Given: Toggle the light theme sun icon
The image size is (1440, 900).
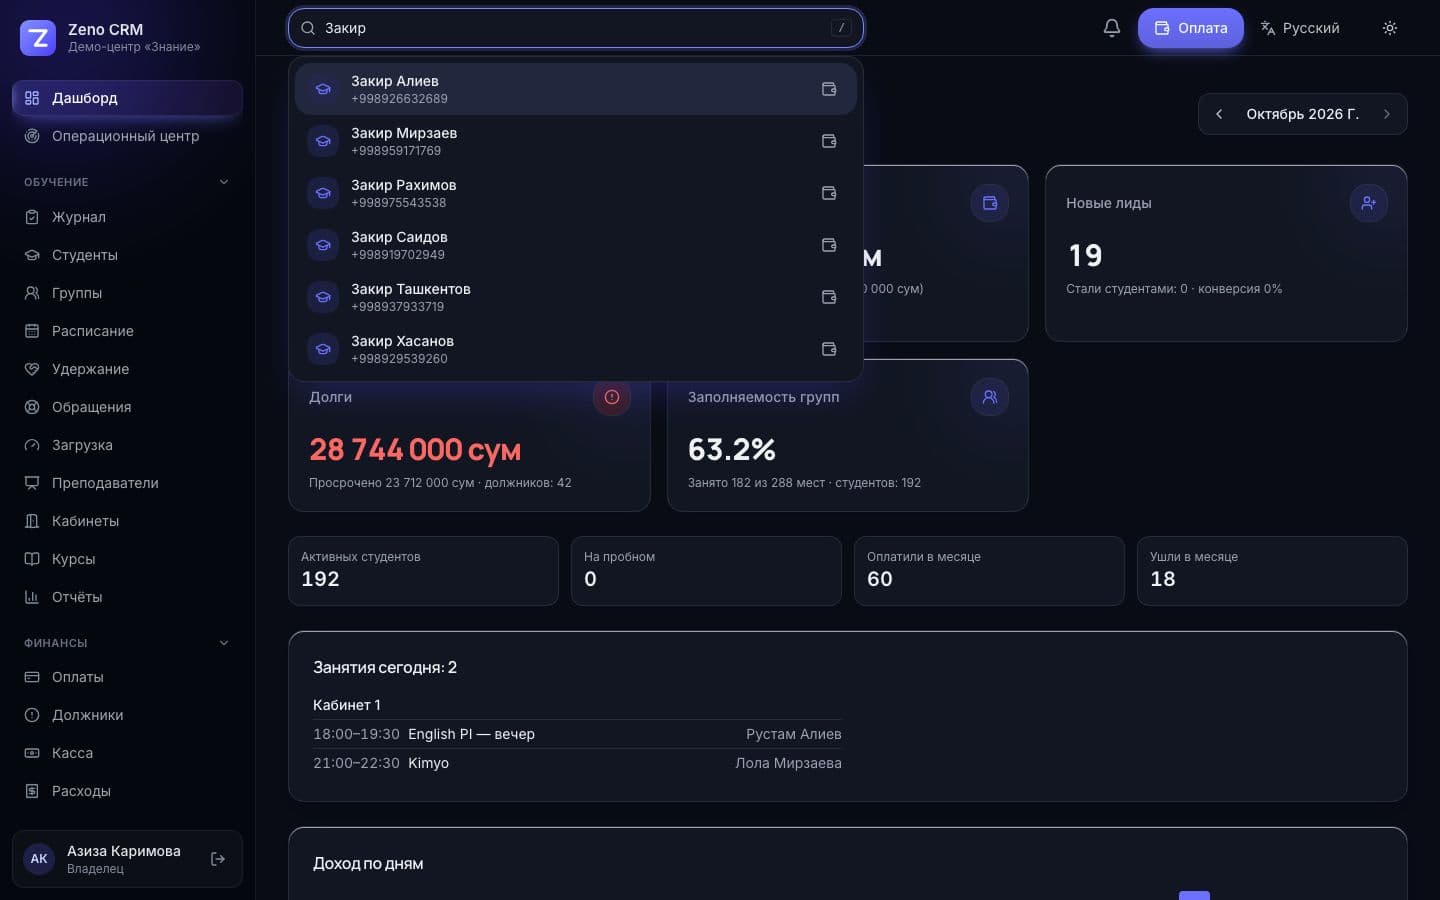Looking at the screenshot, I should [1389, 28].
